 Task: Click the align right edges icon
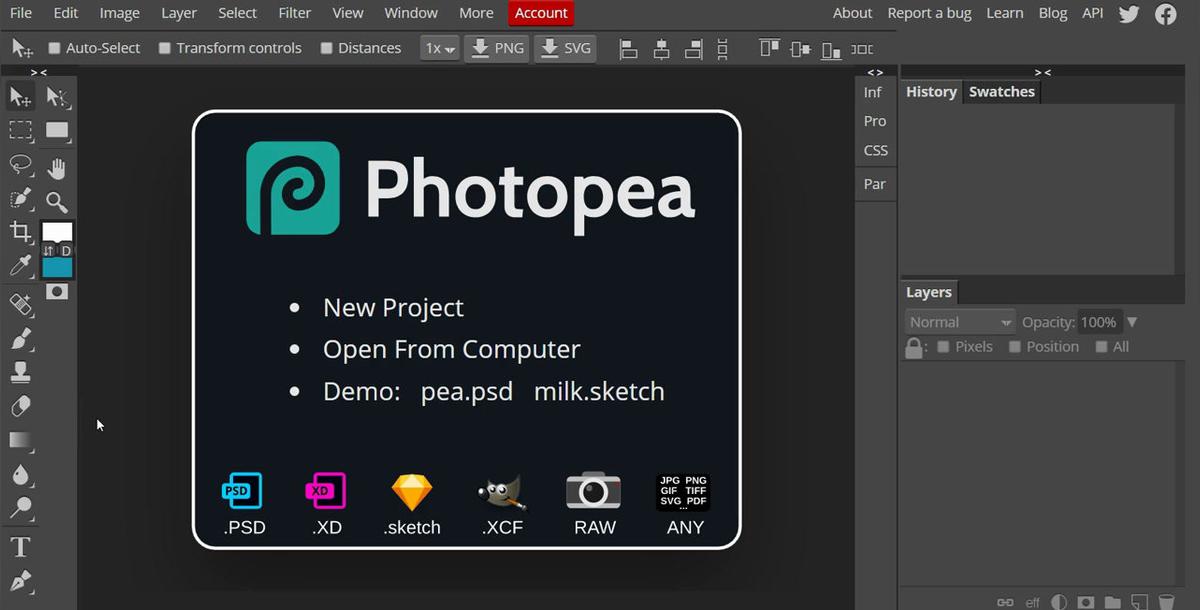[693, 48]
